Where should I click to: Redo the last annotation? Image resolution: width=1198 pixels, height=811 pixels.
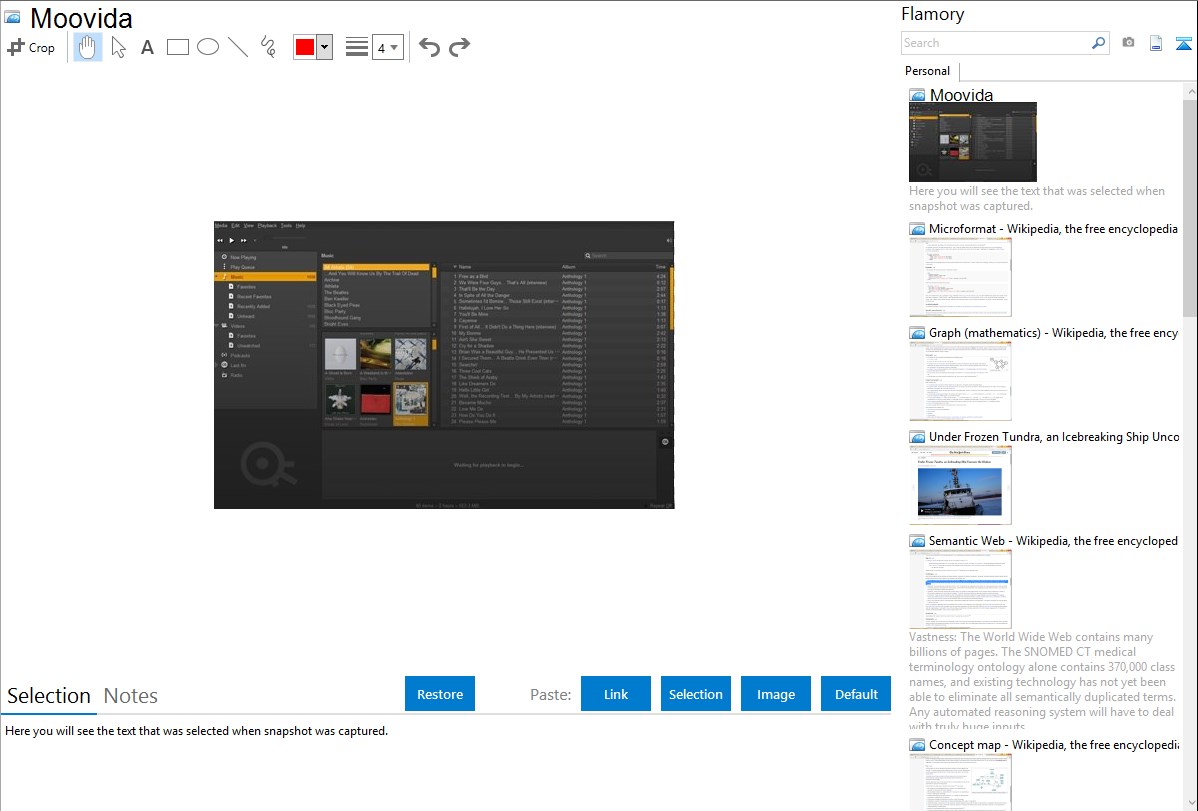coord(459,47)
